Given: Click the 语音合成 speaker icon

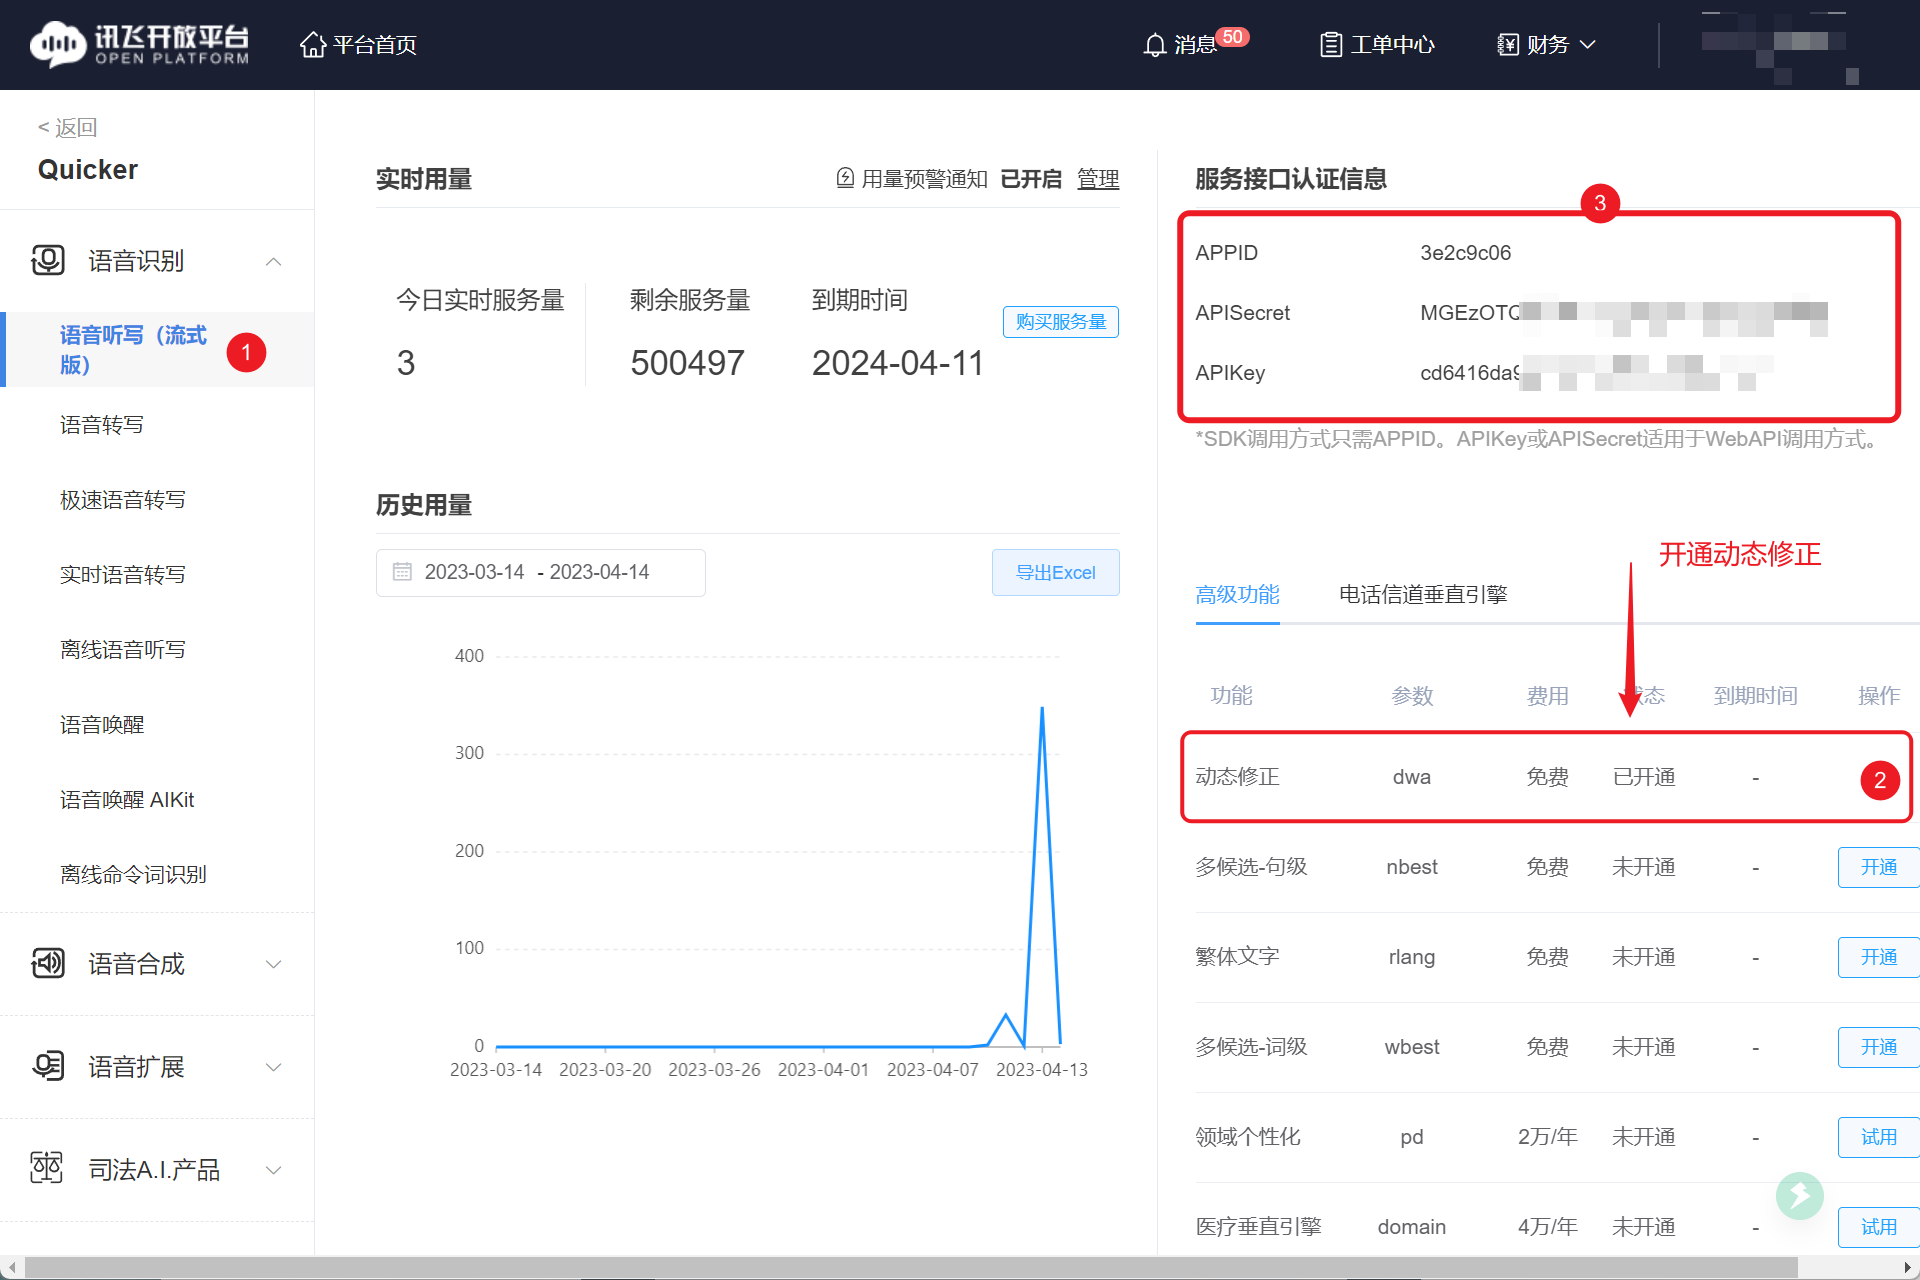Looking at the screenshot, I should pos(48,964).
